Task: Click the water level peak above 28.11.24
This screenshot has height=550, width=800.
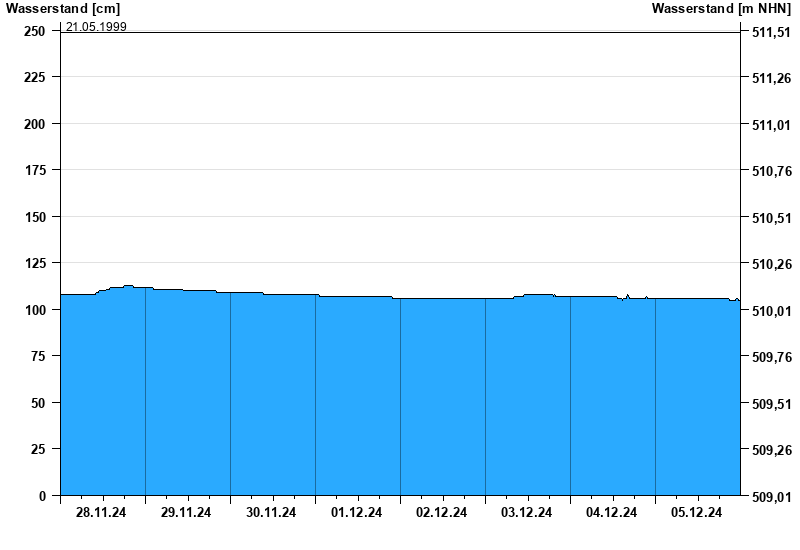Action: 128,286
